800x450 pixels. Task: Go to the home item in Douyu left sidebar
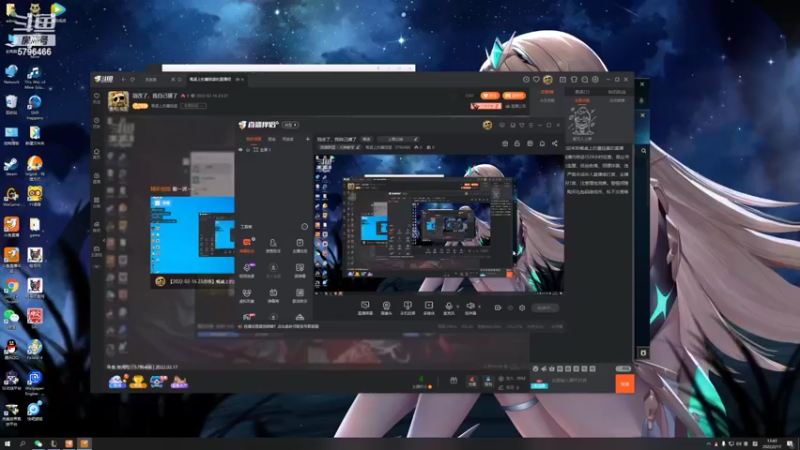click(x=96, y=153)
